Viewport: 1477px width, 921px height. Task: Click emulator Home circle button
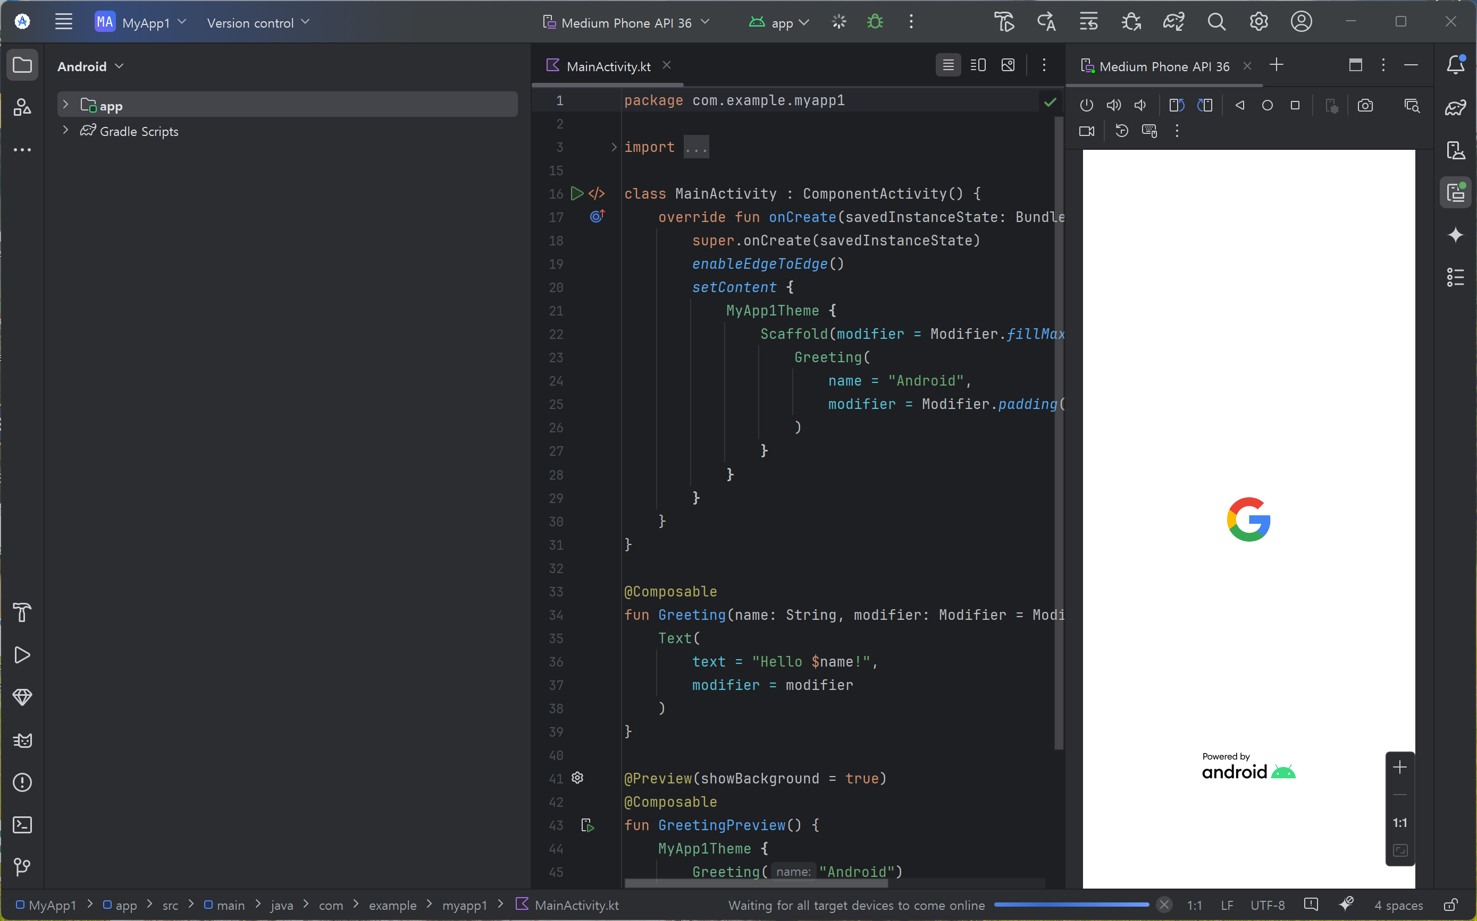1267,105
